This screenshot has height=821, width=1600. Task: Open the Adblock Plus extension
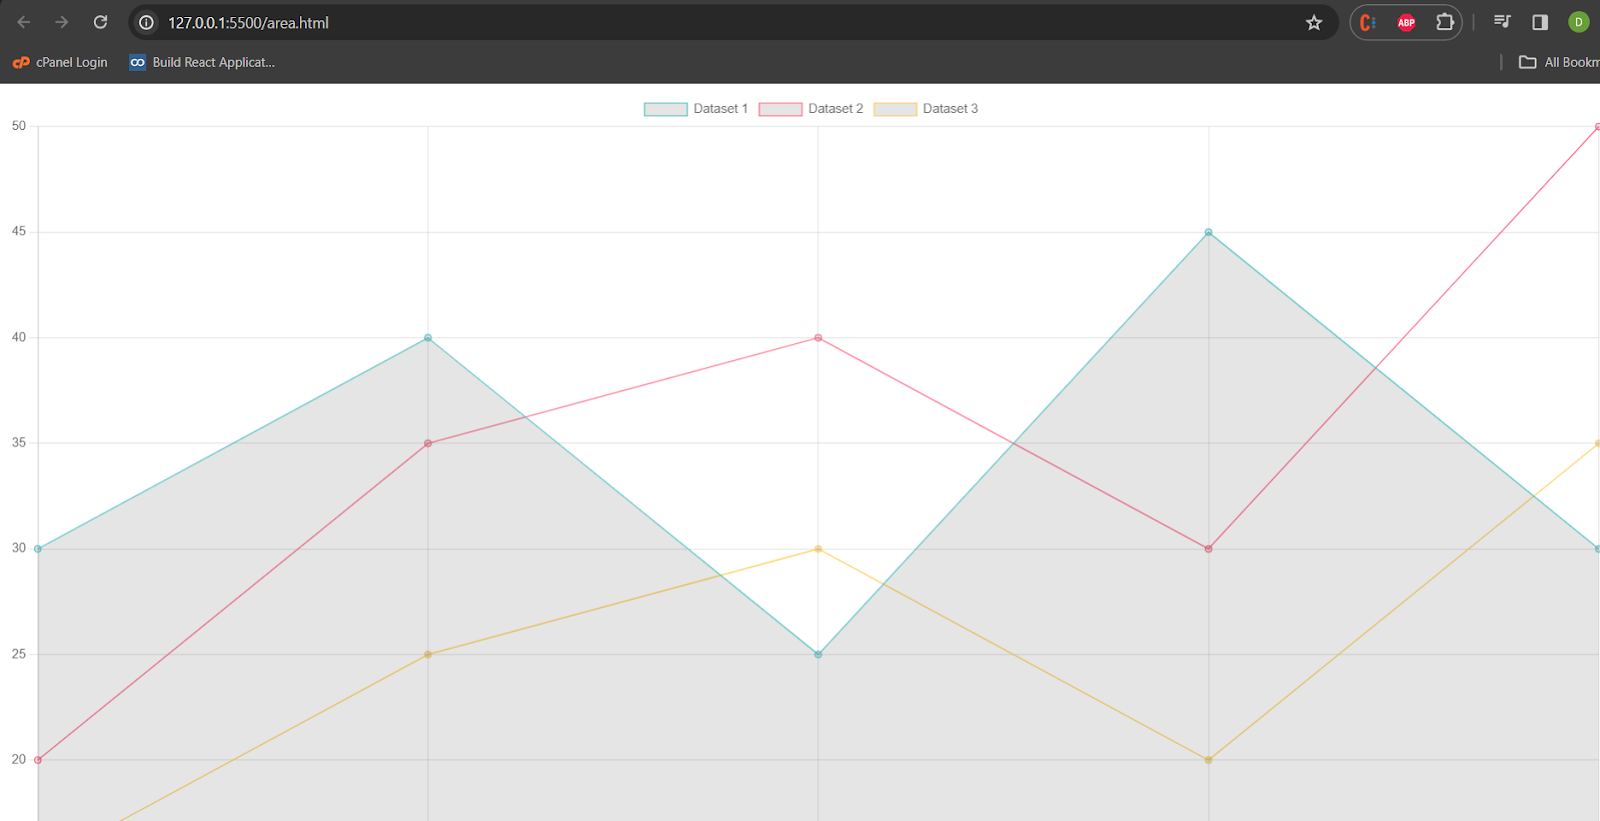(x=1406, y=22)
